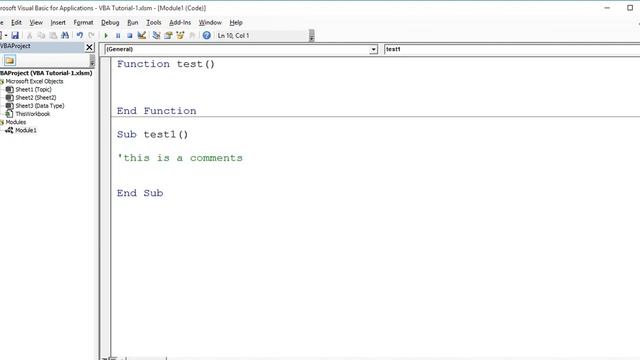Image resolution: width=640 pixels, height=360 pixels.
Task: Open the Tools menu
Action: (x=154, y=22)
